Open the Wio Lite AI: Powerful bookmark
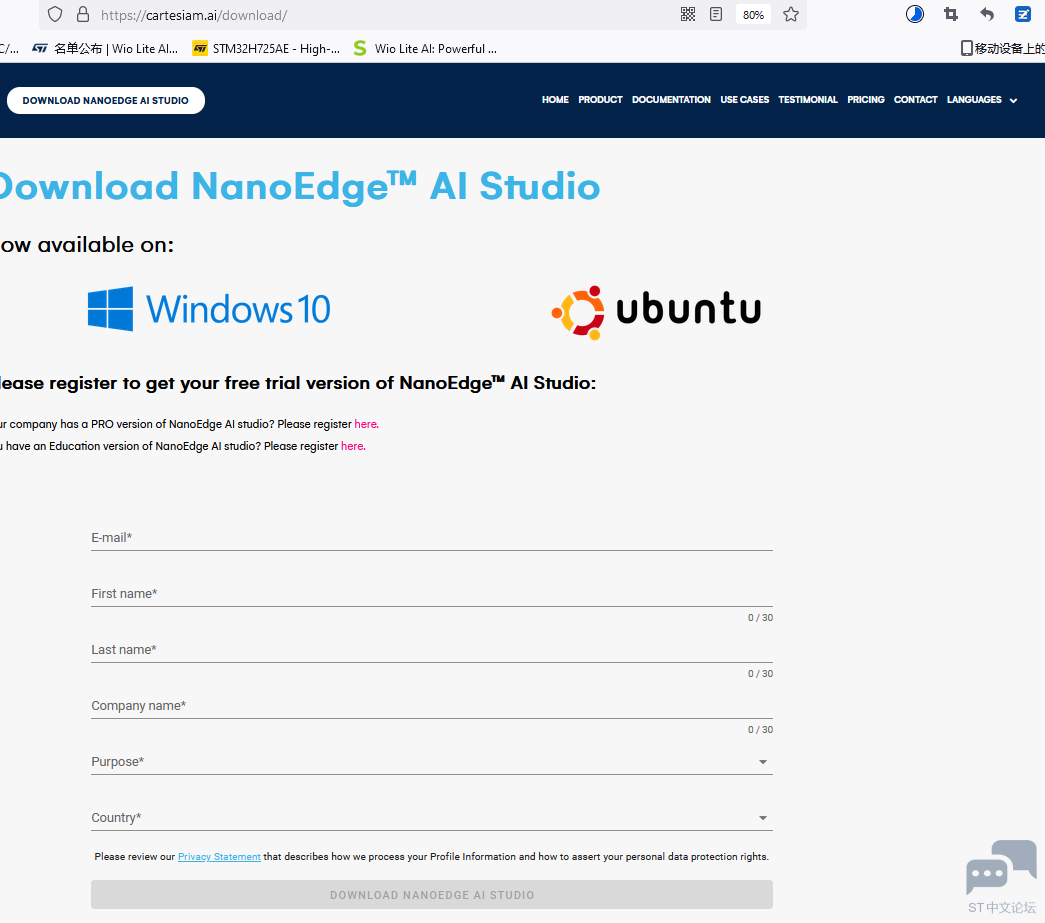The height and width of the screenshot is (923, 1045). 425,49
